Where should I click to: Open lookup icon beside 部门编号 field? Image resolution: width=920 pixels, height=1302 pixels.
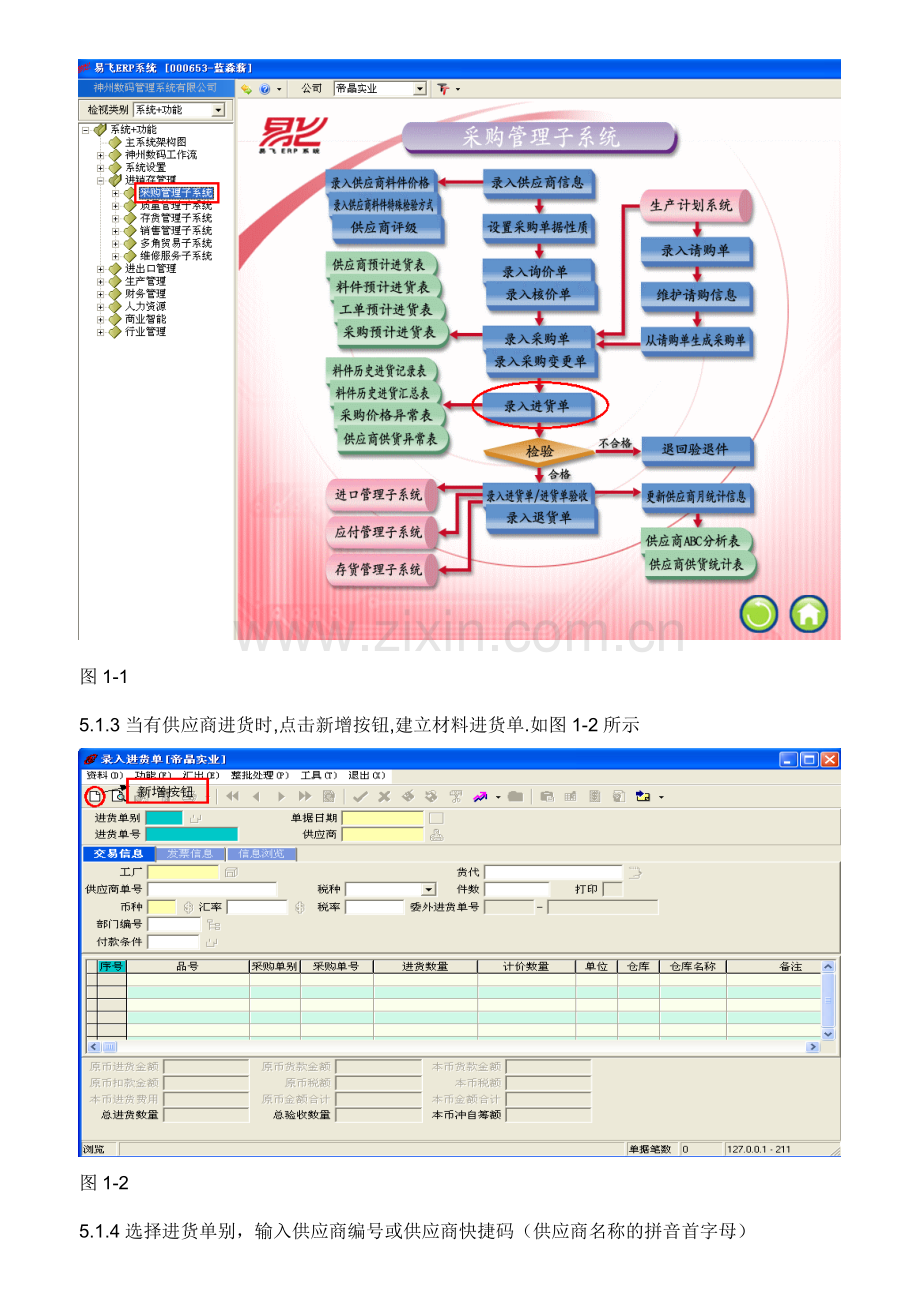(x=213, y=925)
